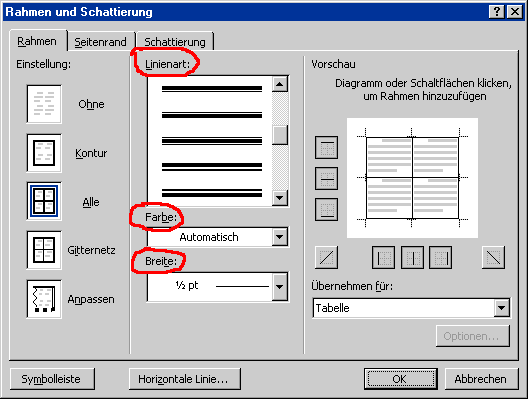
Task: Click the Linienart scrollbar thumb
Action: [280, 135]
